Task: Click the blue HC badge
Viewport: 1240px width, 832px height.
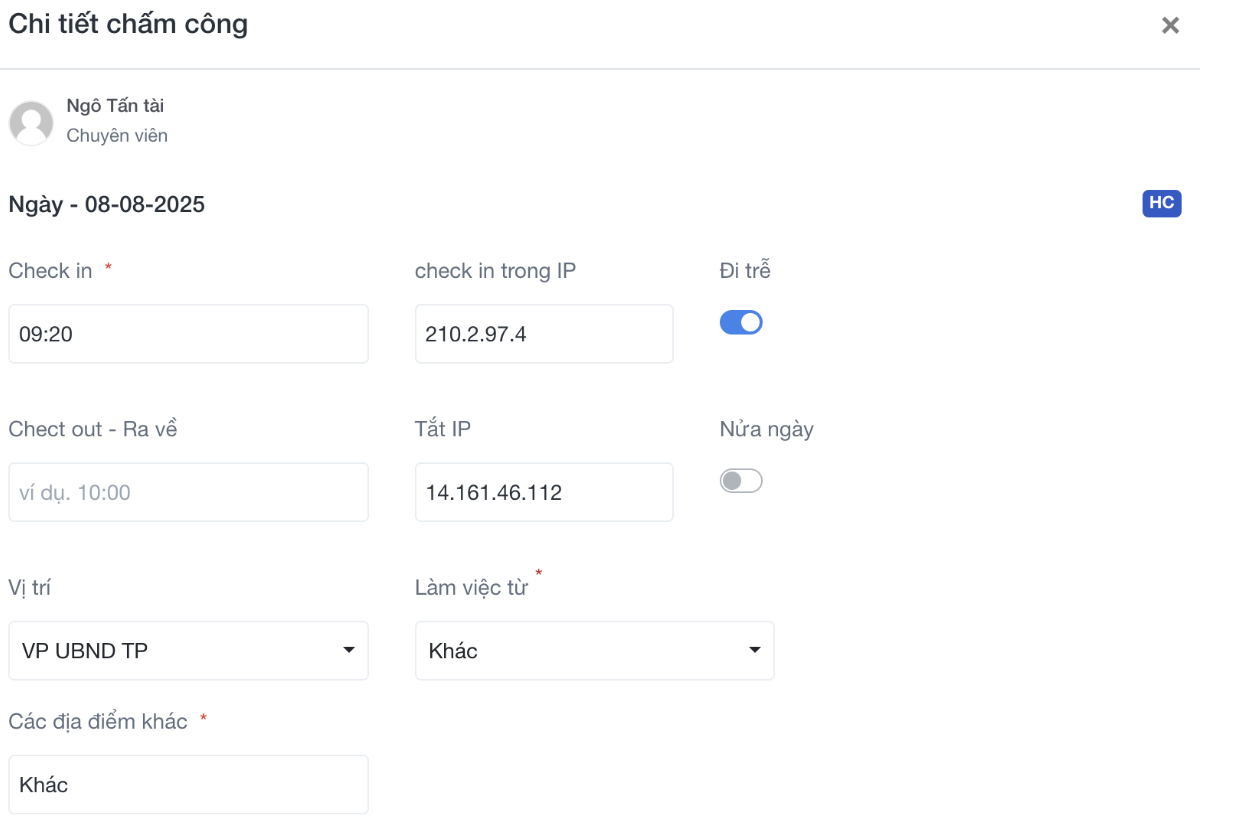Action: (1161, 203)
